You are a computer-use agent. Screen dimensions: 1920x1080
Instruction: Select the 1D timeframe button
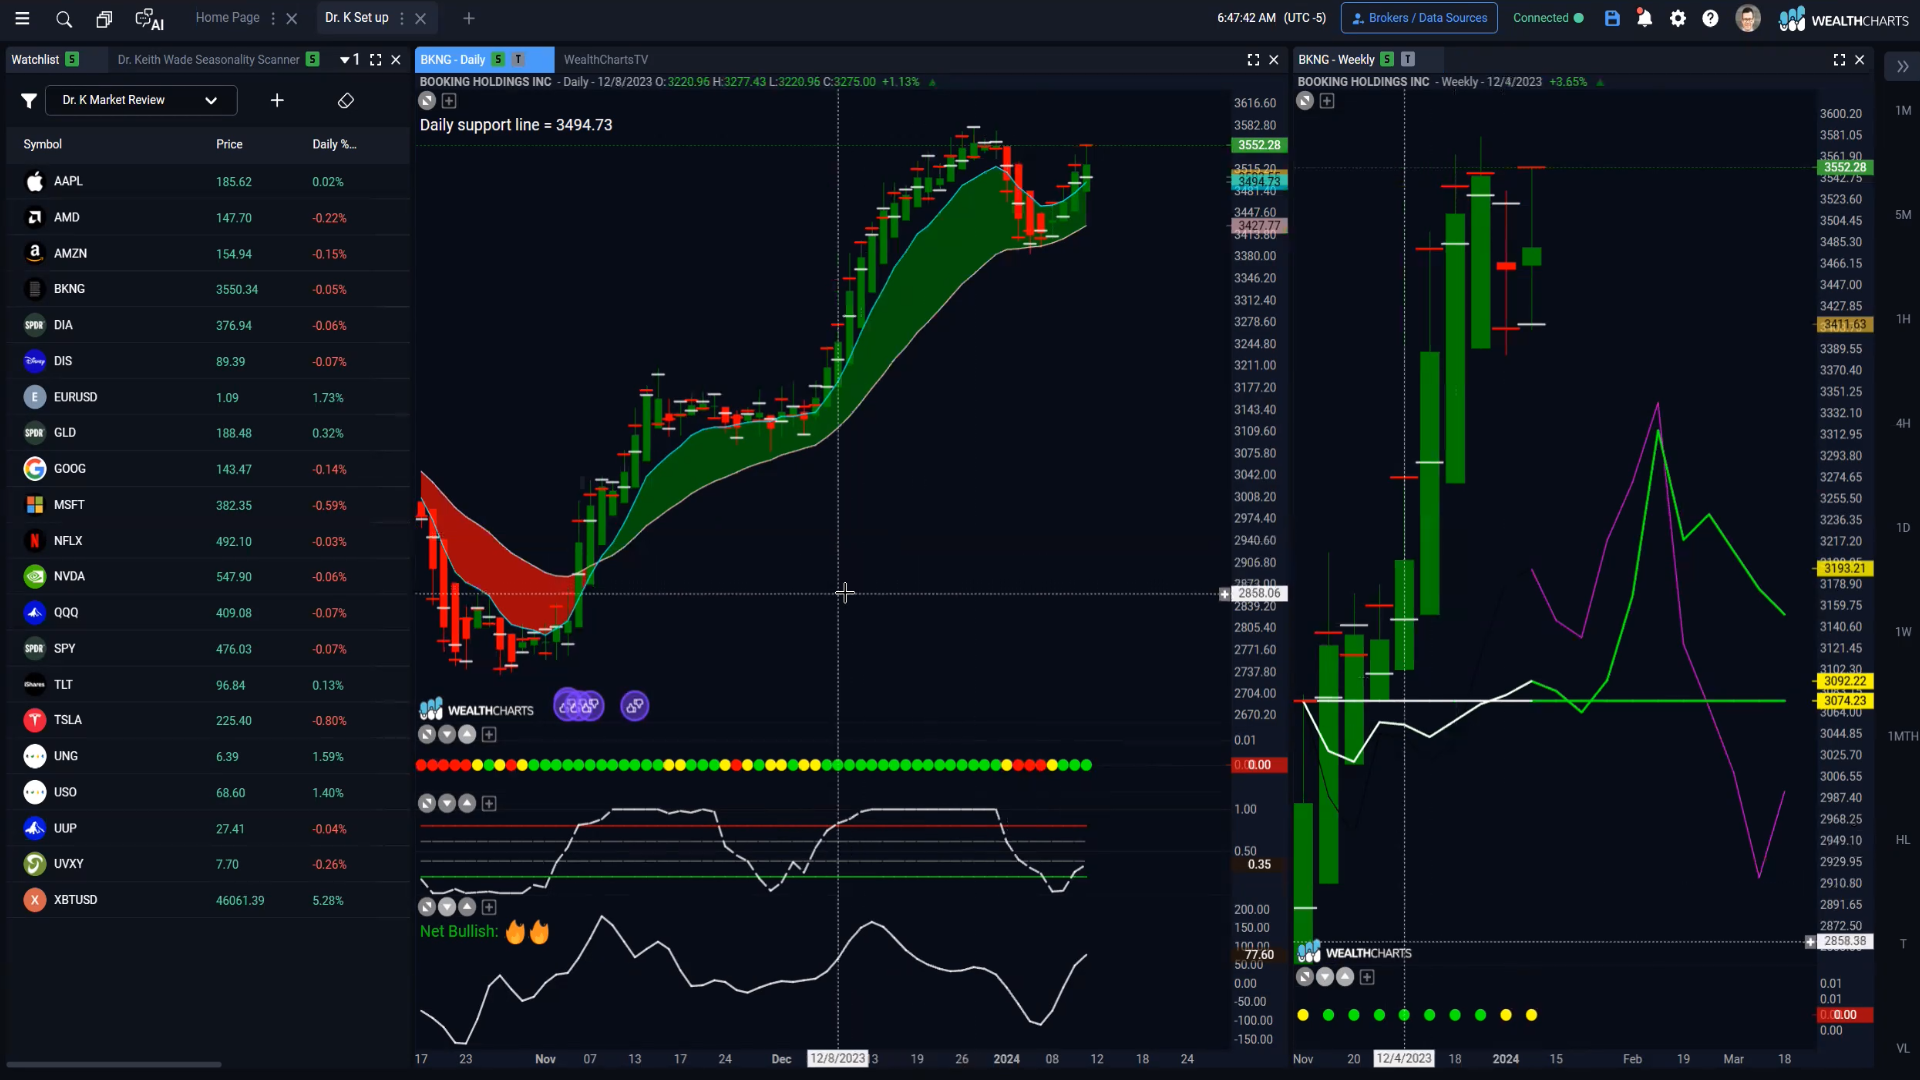point(1903,528)
